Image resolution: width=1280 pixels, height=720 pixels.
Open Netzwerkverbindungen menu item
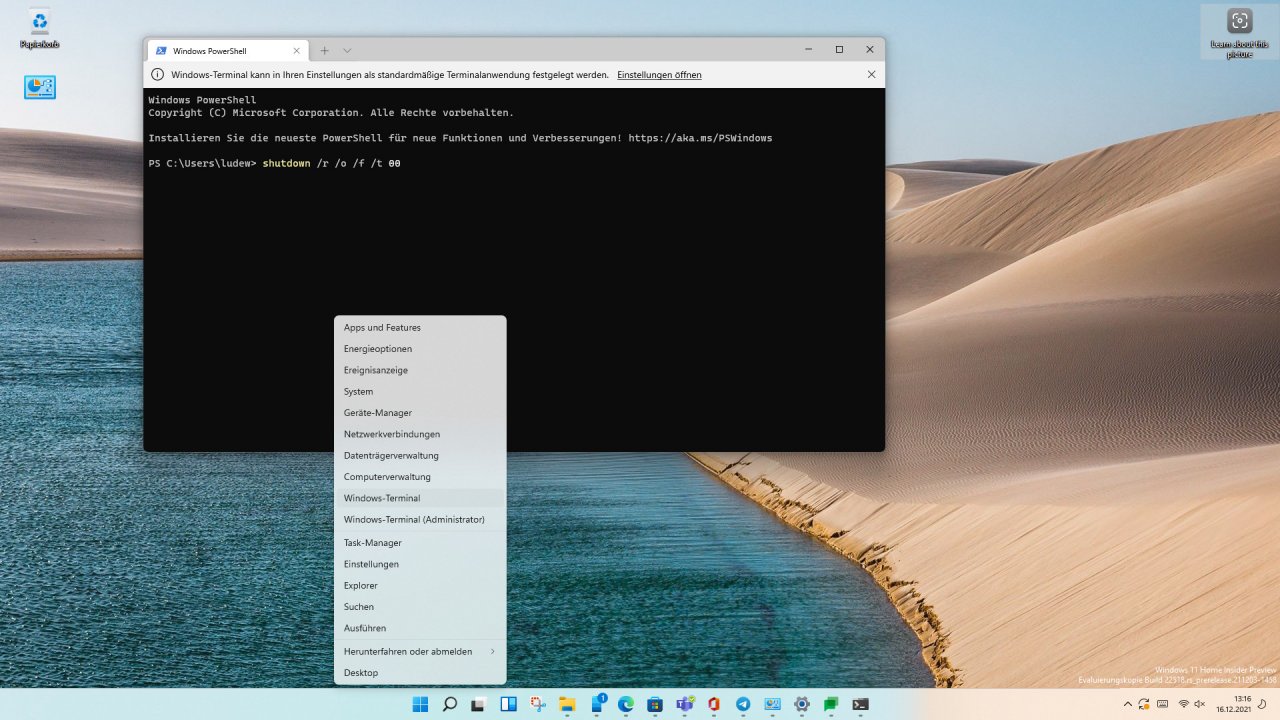coord(420,434)
